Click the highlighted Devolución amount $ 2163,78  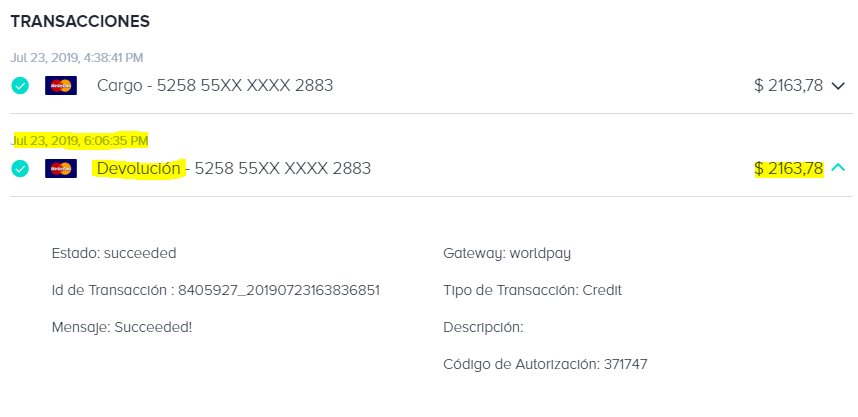(789, 169)
